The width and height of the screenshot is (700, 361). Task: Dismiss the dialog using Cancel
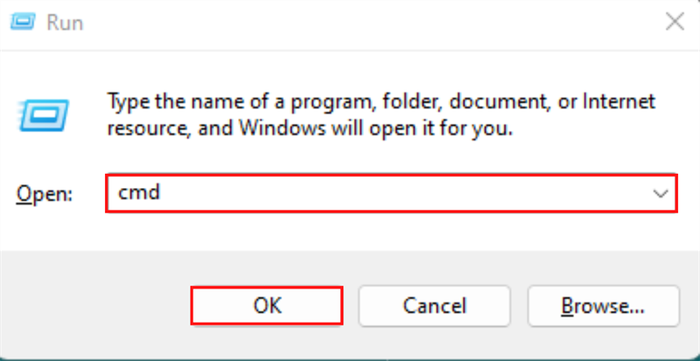point(434,306)
